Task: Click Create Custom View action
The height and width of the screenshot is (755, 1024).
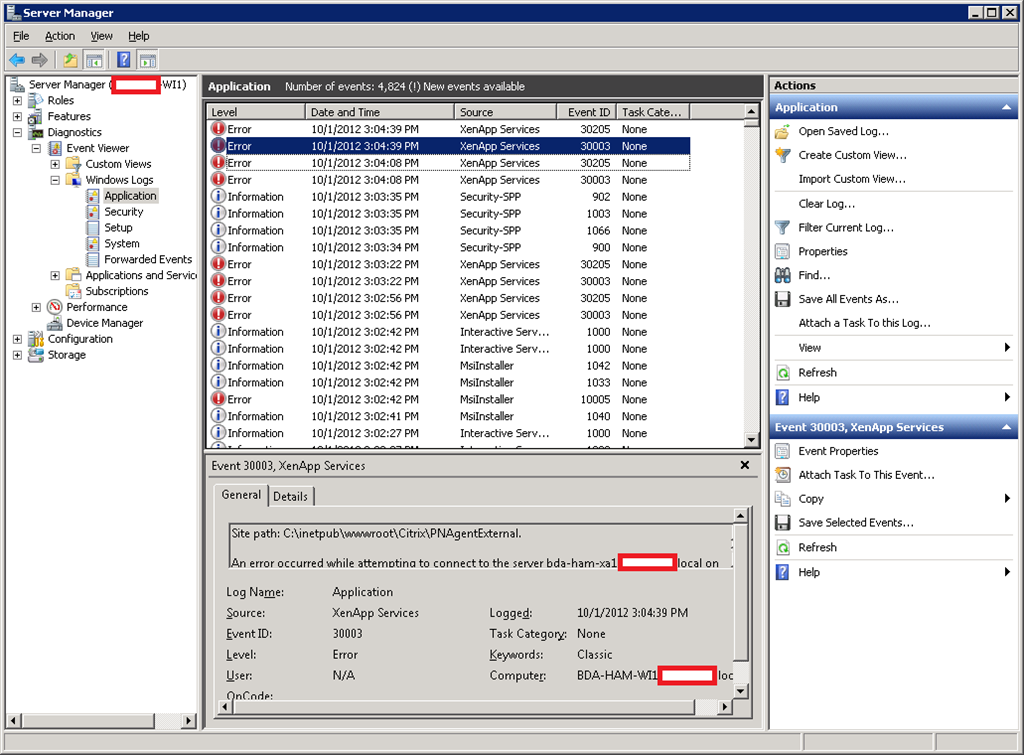Action: coord(852,156)
